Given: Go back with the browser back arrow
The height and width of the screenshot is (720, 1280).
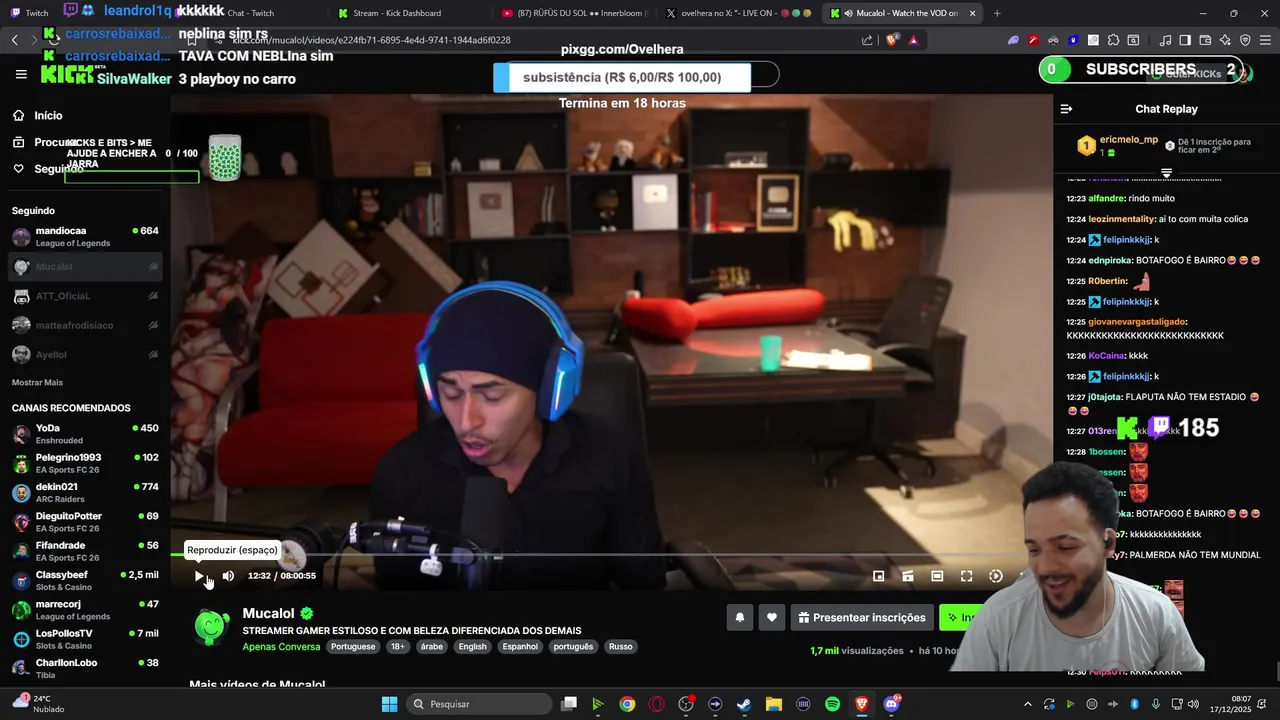Looking at the screenshot, I should click(15, 40).
